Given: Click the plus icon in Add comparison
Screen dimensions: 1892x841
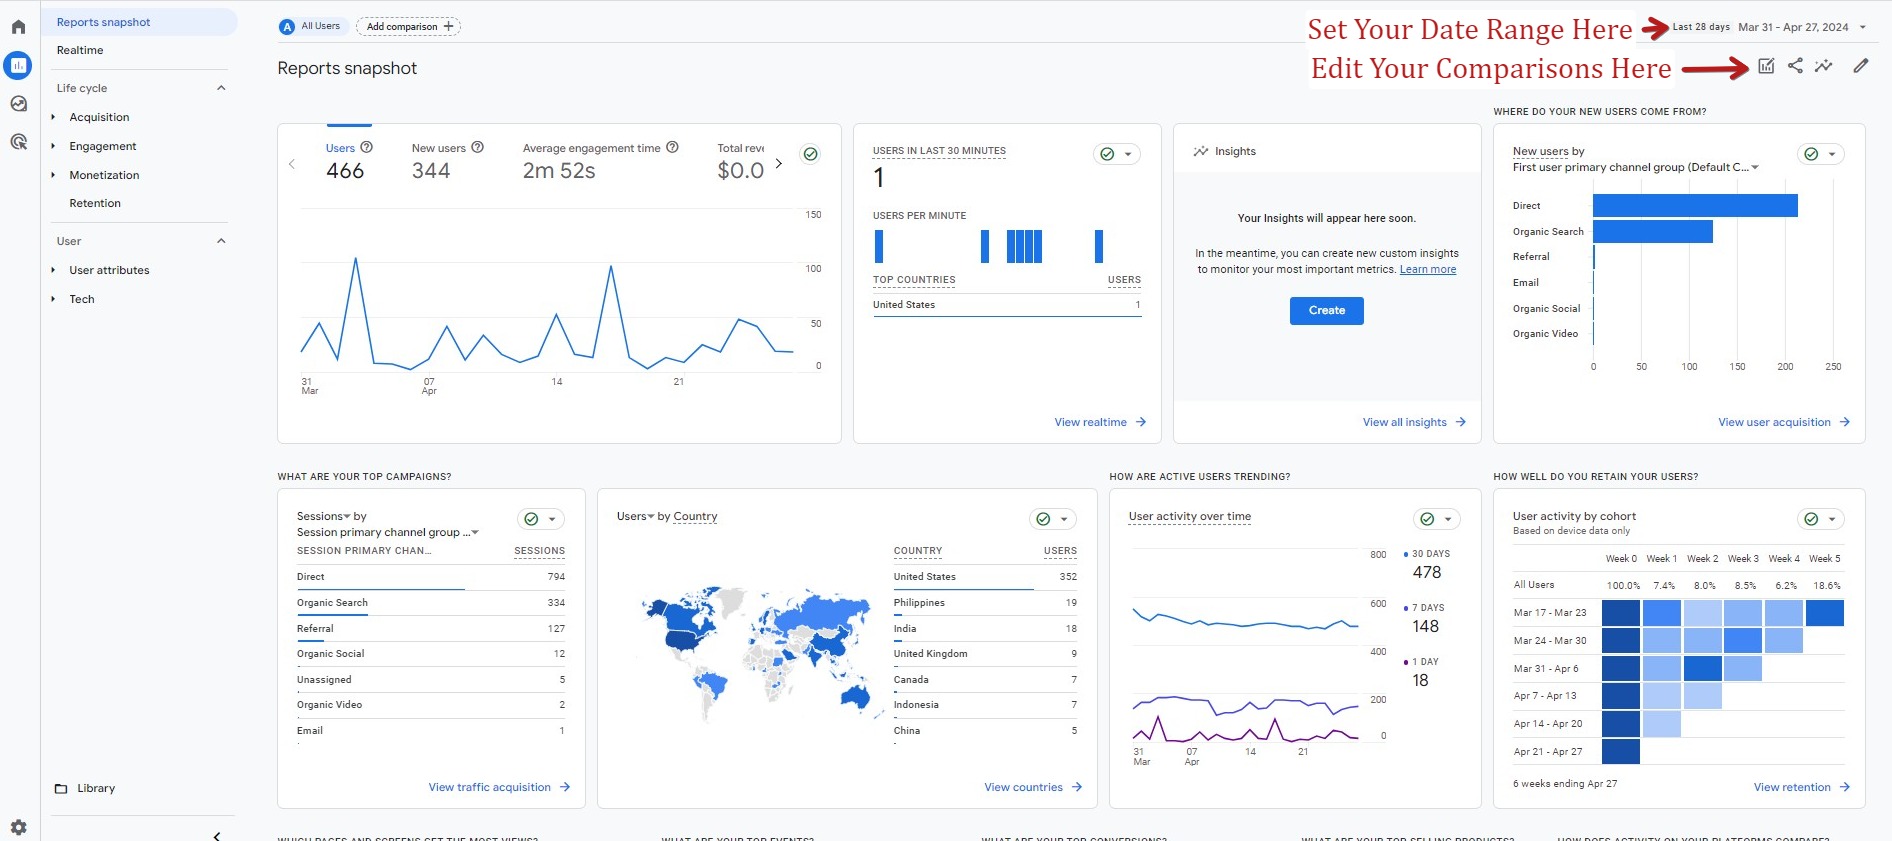Looking at the screenshot, I should (x=448, y=26).
